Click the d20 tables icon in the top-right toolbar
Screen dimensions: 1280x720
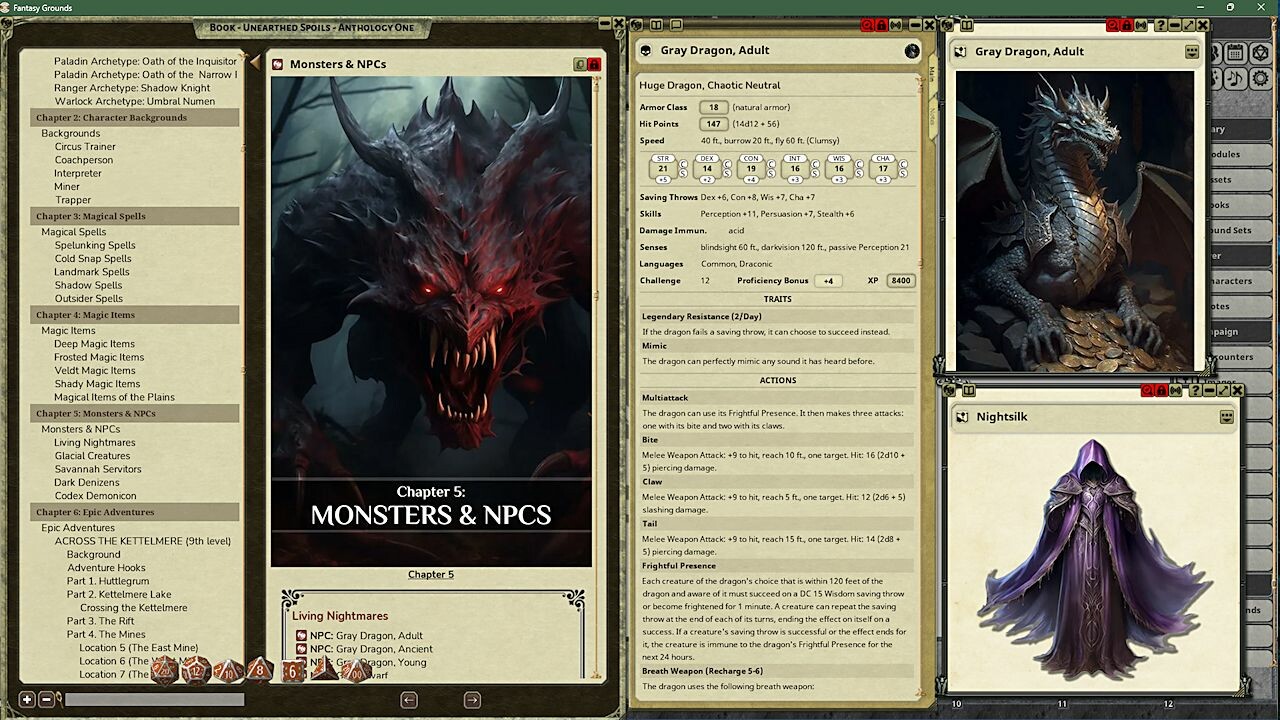point(1259,53)
